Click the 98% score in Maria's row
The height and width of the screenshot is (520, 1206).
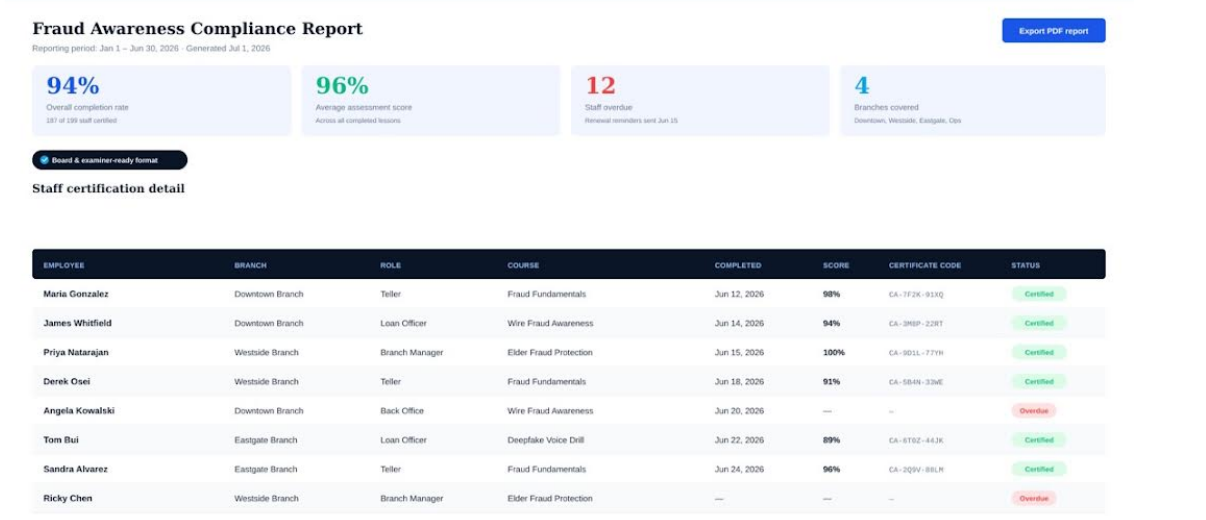click(832, 294)
